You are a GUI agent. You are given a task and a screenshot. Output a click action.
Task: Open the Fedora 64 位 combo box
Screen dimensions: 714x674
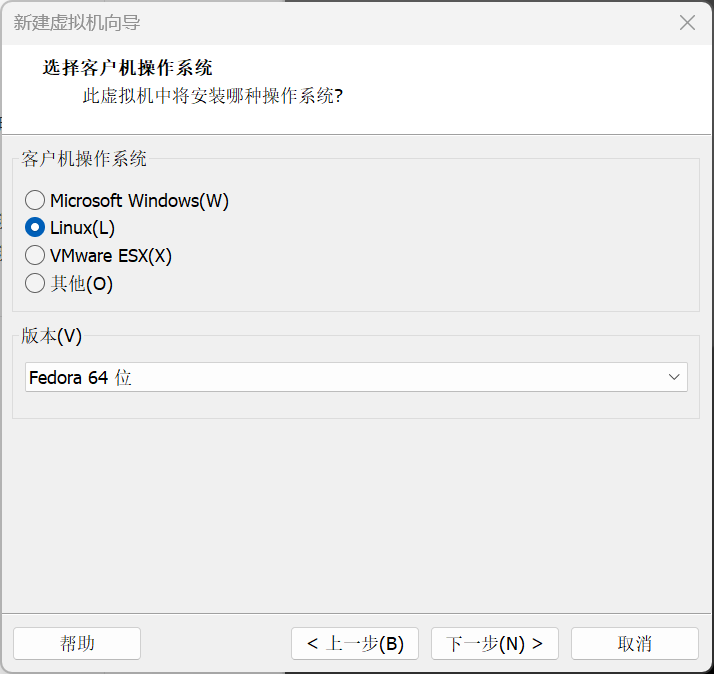[340, 377]
